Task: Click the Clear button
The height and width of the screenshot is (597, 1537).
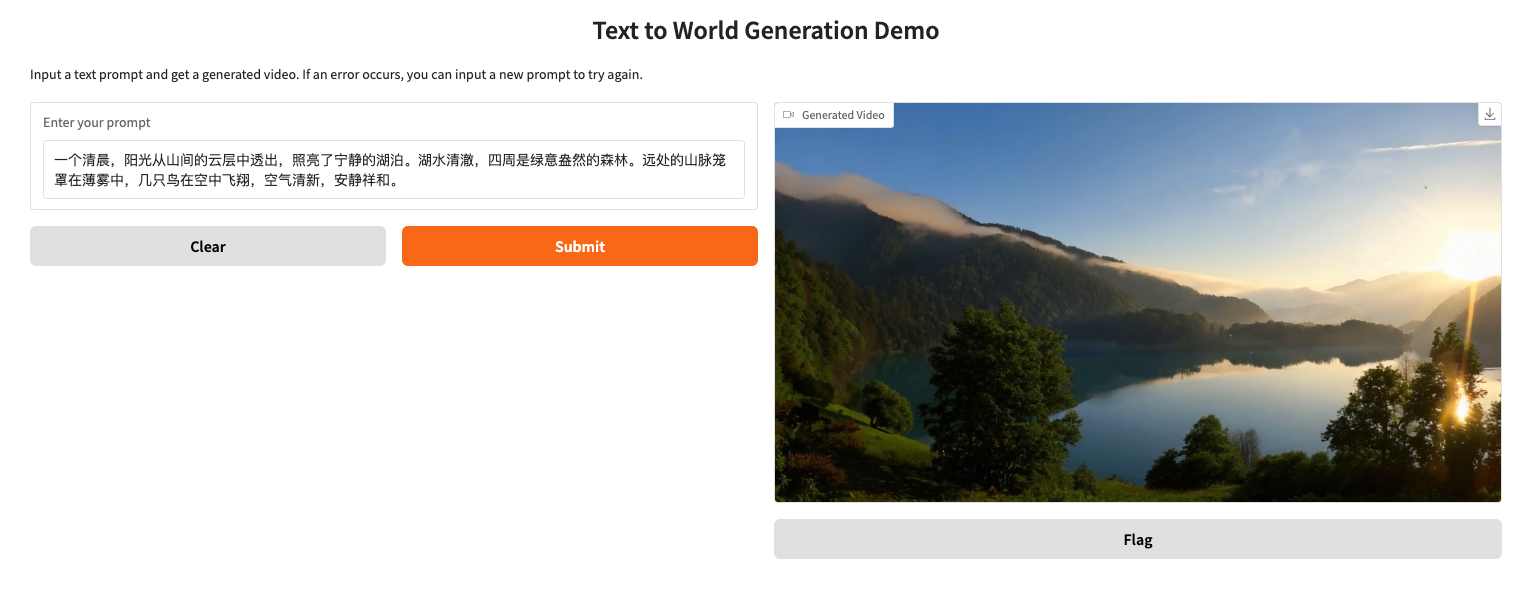Action: click(x=208, y=246)
